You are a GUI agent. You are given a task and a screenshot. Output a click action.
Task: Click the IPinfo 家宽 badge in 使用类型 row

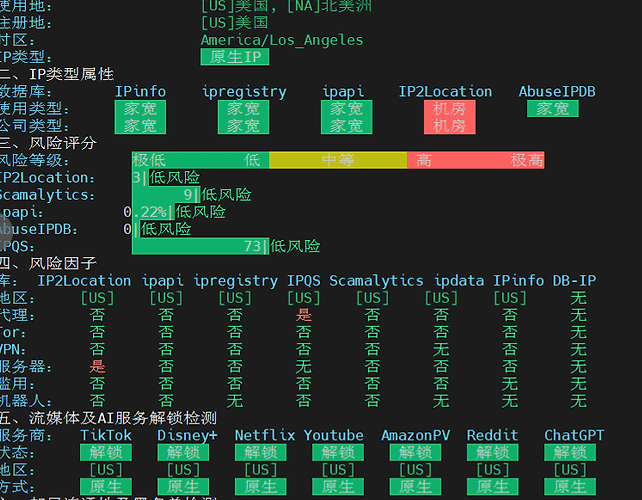[140, 109]
